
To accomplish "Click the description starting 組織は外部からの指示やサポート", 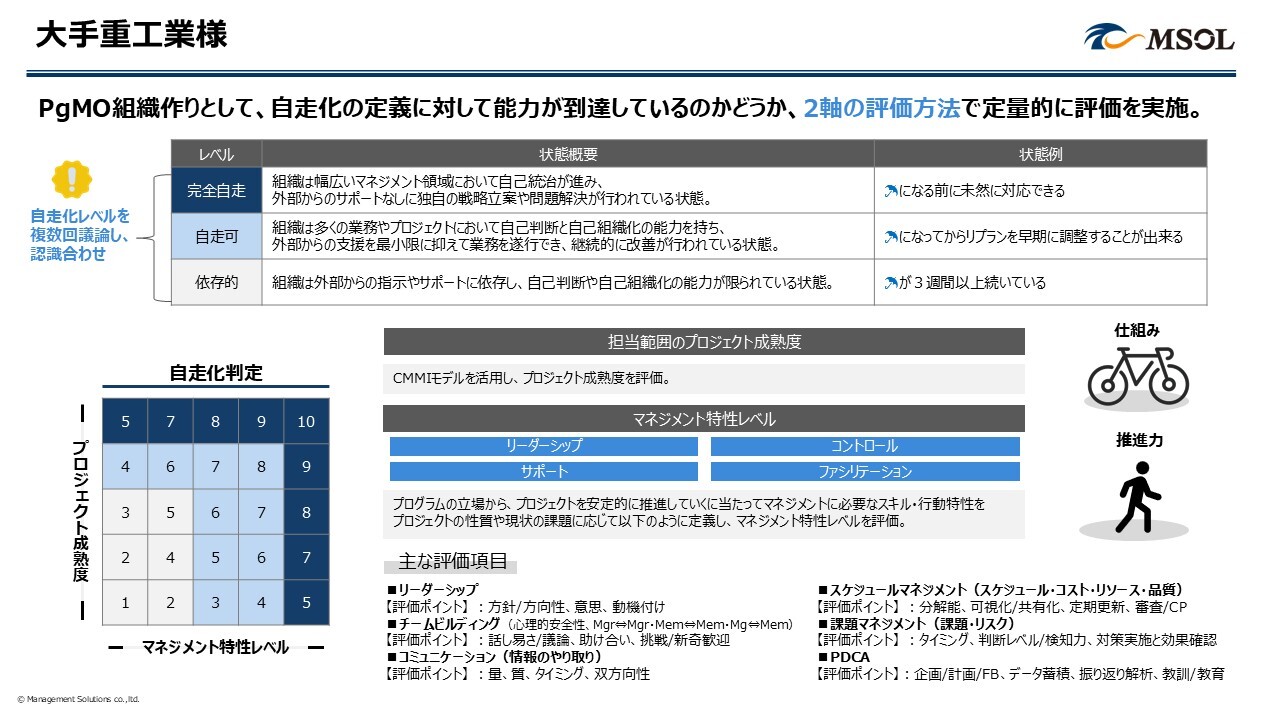I will coord(553,283).
